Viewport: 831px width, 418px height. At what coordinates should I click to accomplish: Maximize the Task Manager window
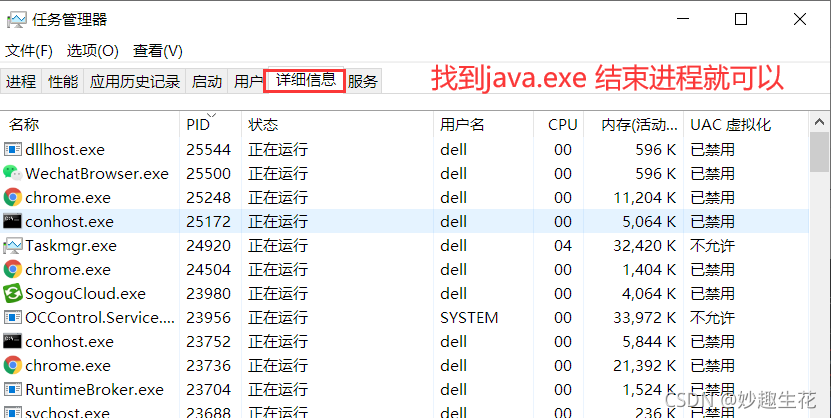[x=741, y=19]
